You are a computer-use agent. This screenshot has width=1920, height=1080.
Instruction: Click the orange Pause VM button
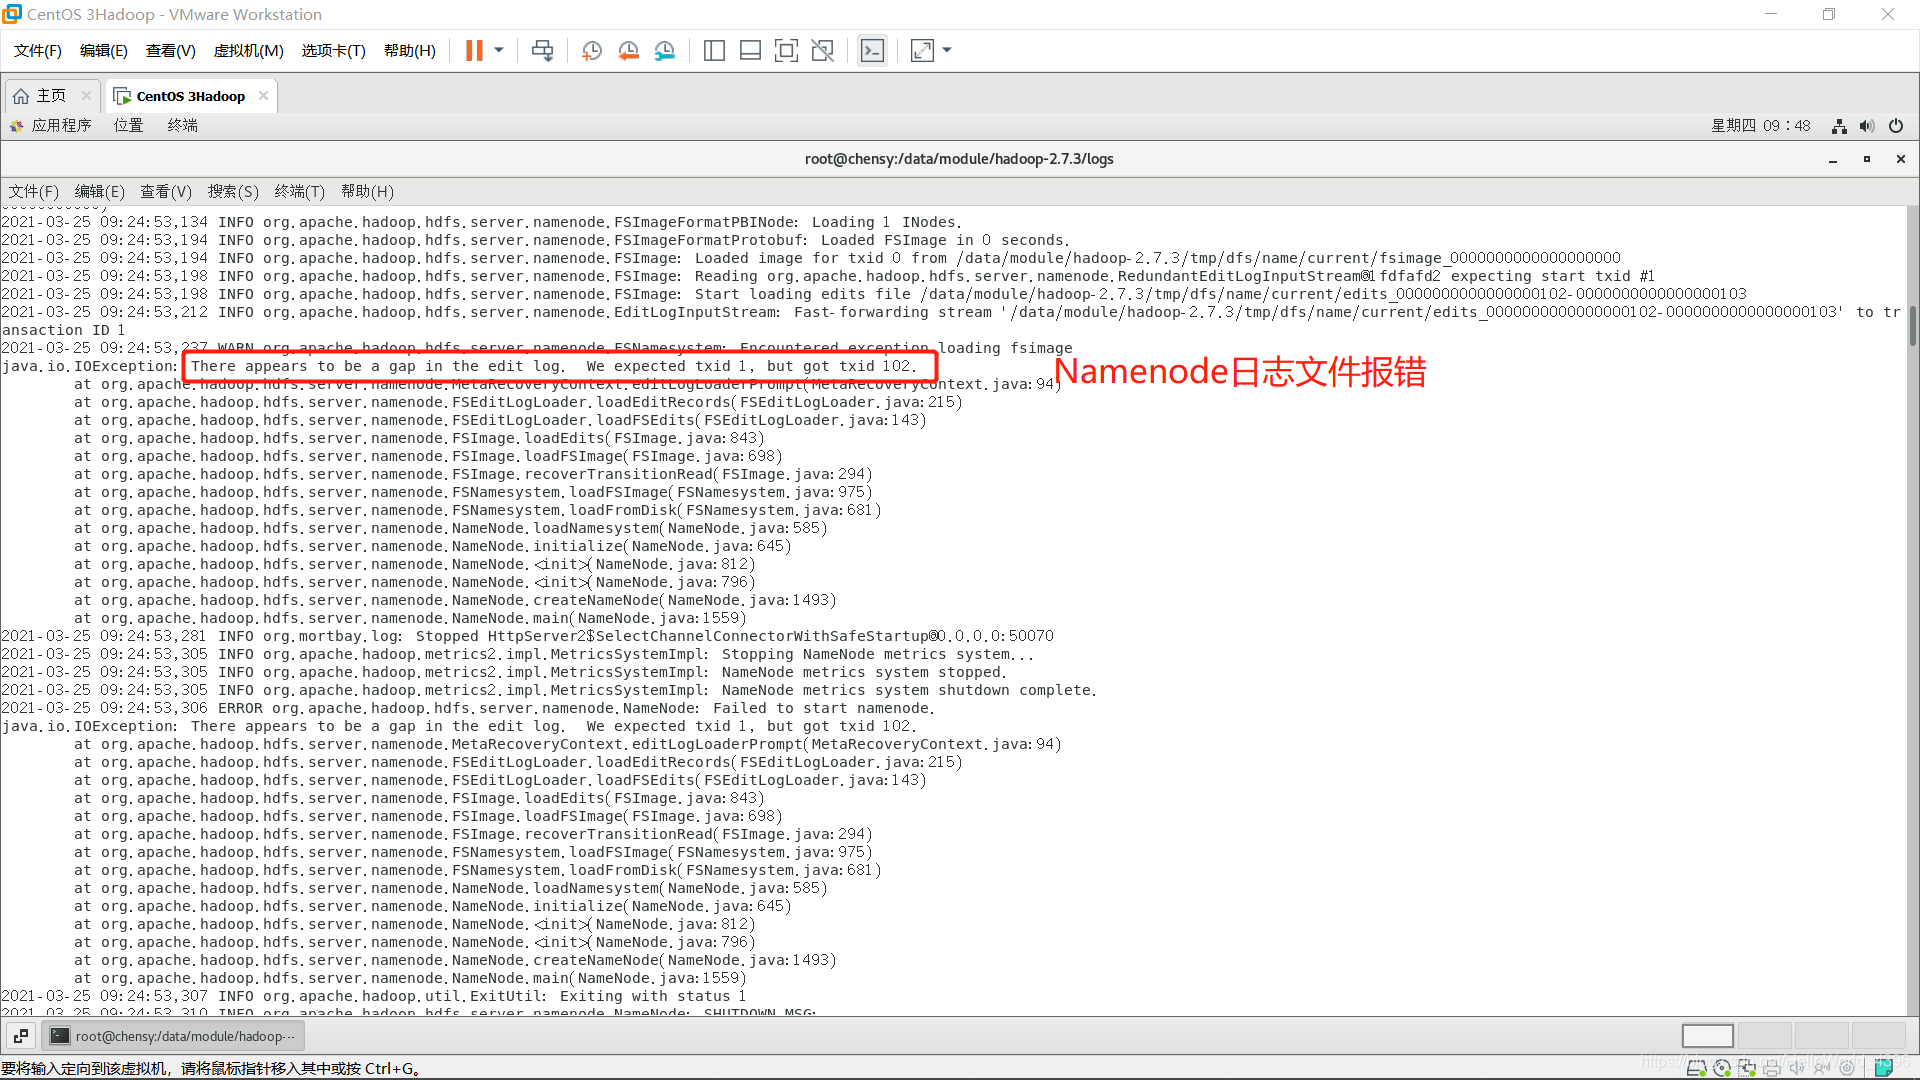pos(474,50)
